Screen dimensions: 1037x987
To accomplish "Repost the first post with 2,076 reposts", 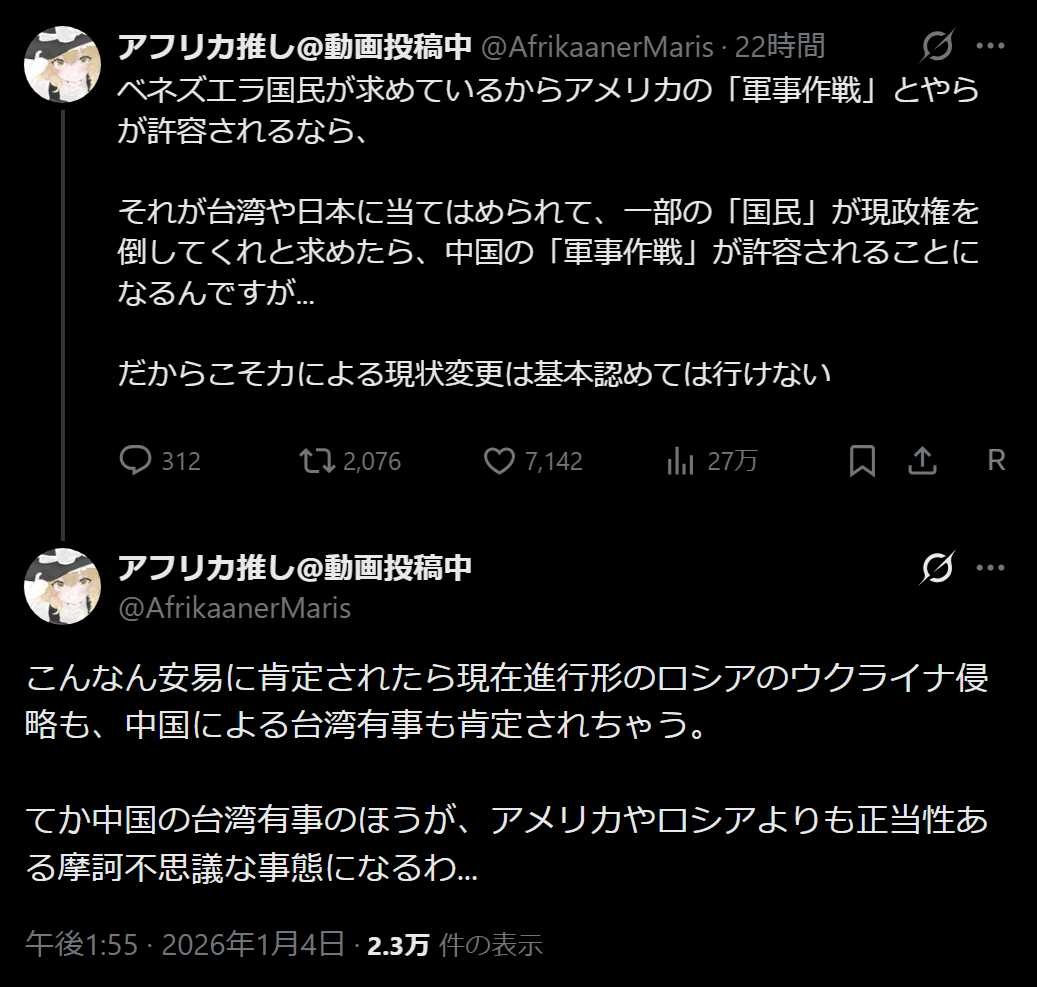I will [316, 461].
